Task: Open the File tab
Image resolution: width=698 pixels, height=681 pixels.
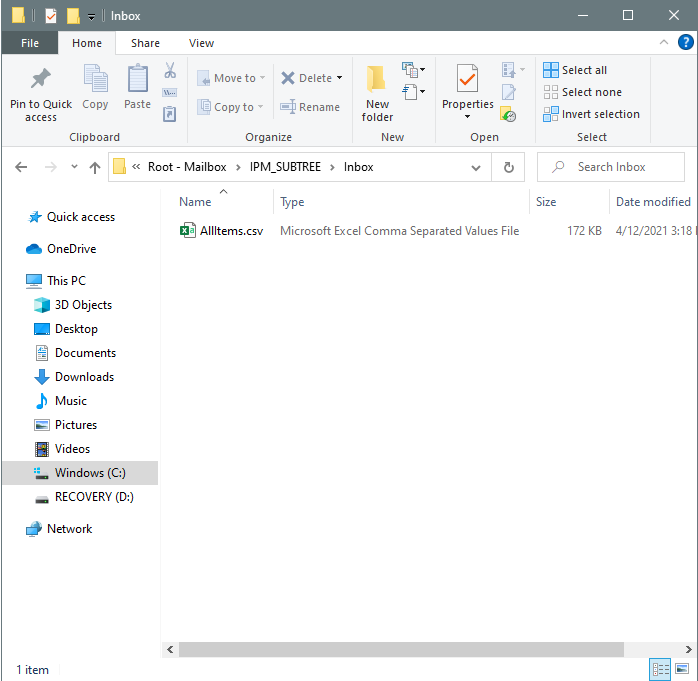Action: 30,43
